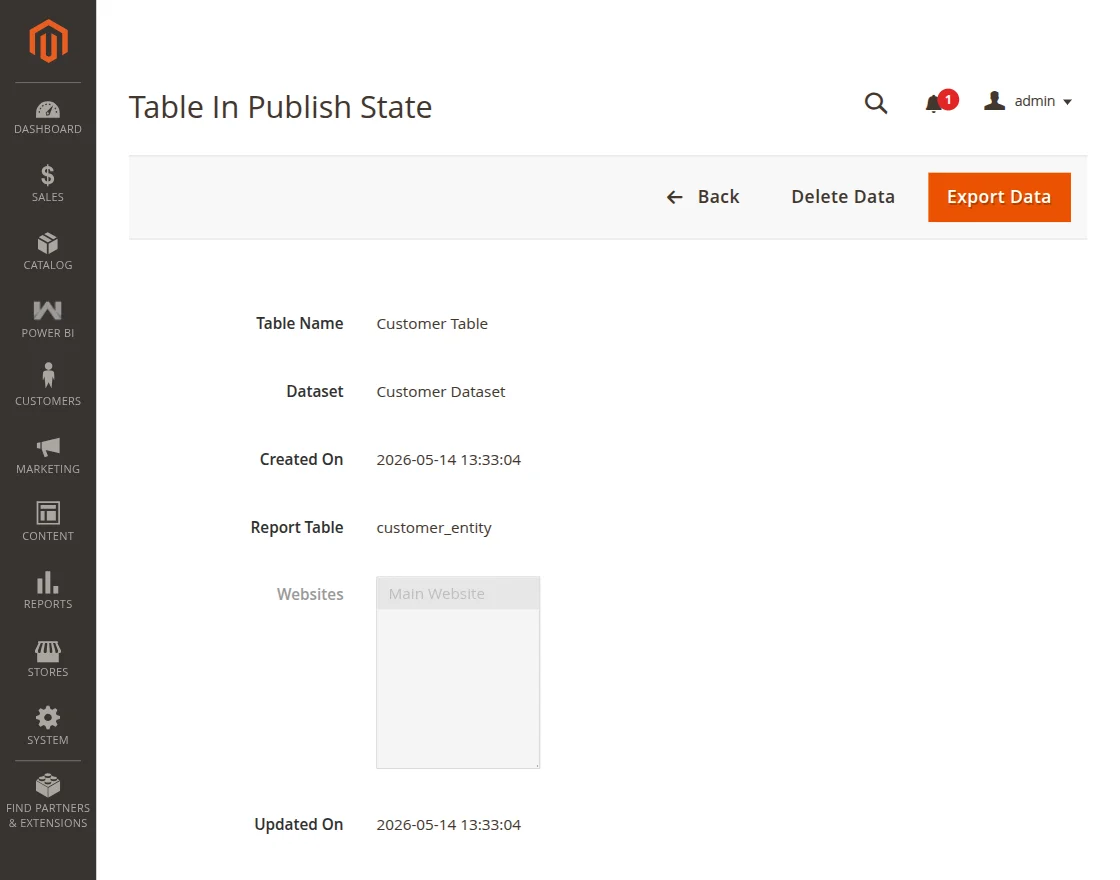Open the Dashboard gauge icon

pyautogui.click(x=48, y=109)
